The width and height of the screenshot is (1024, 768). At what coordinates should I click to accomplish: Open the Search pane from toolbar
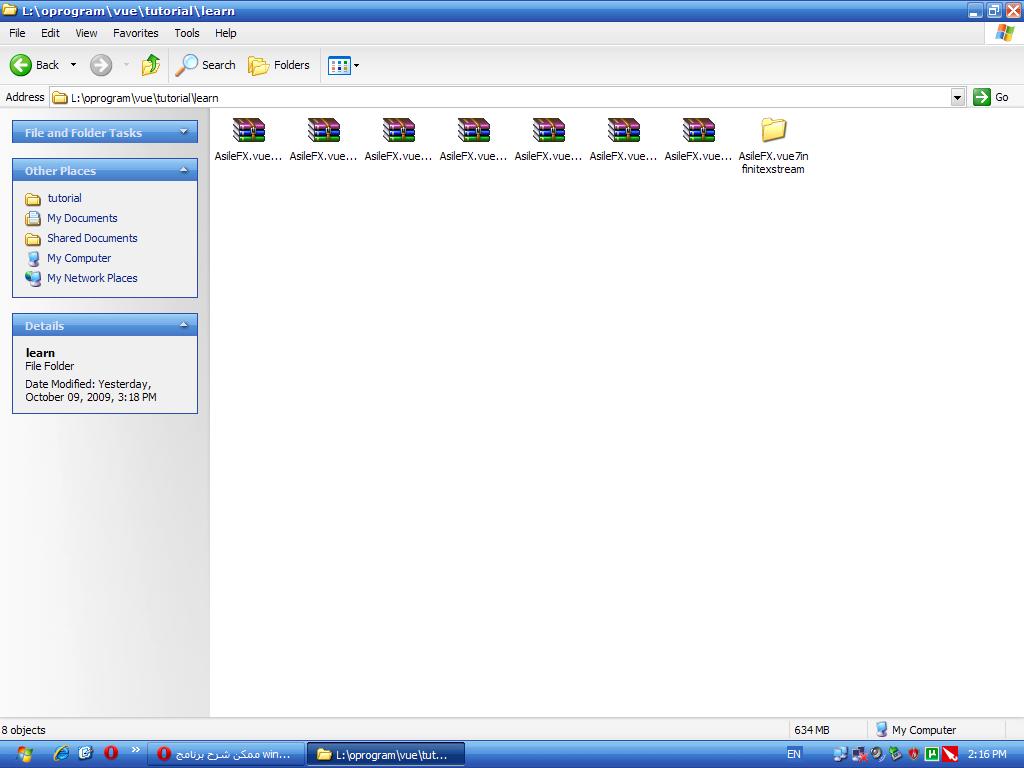pos(205,65)
